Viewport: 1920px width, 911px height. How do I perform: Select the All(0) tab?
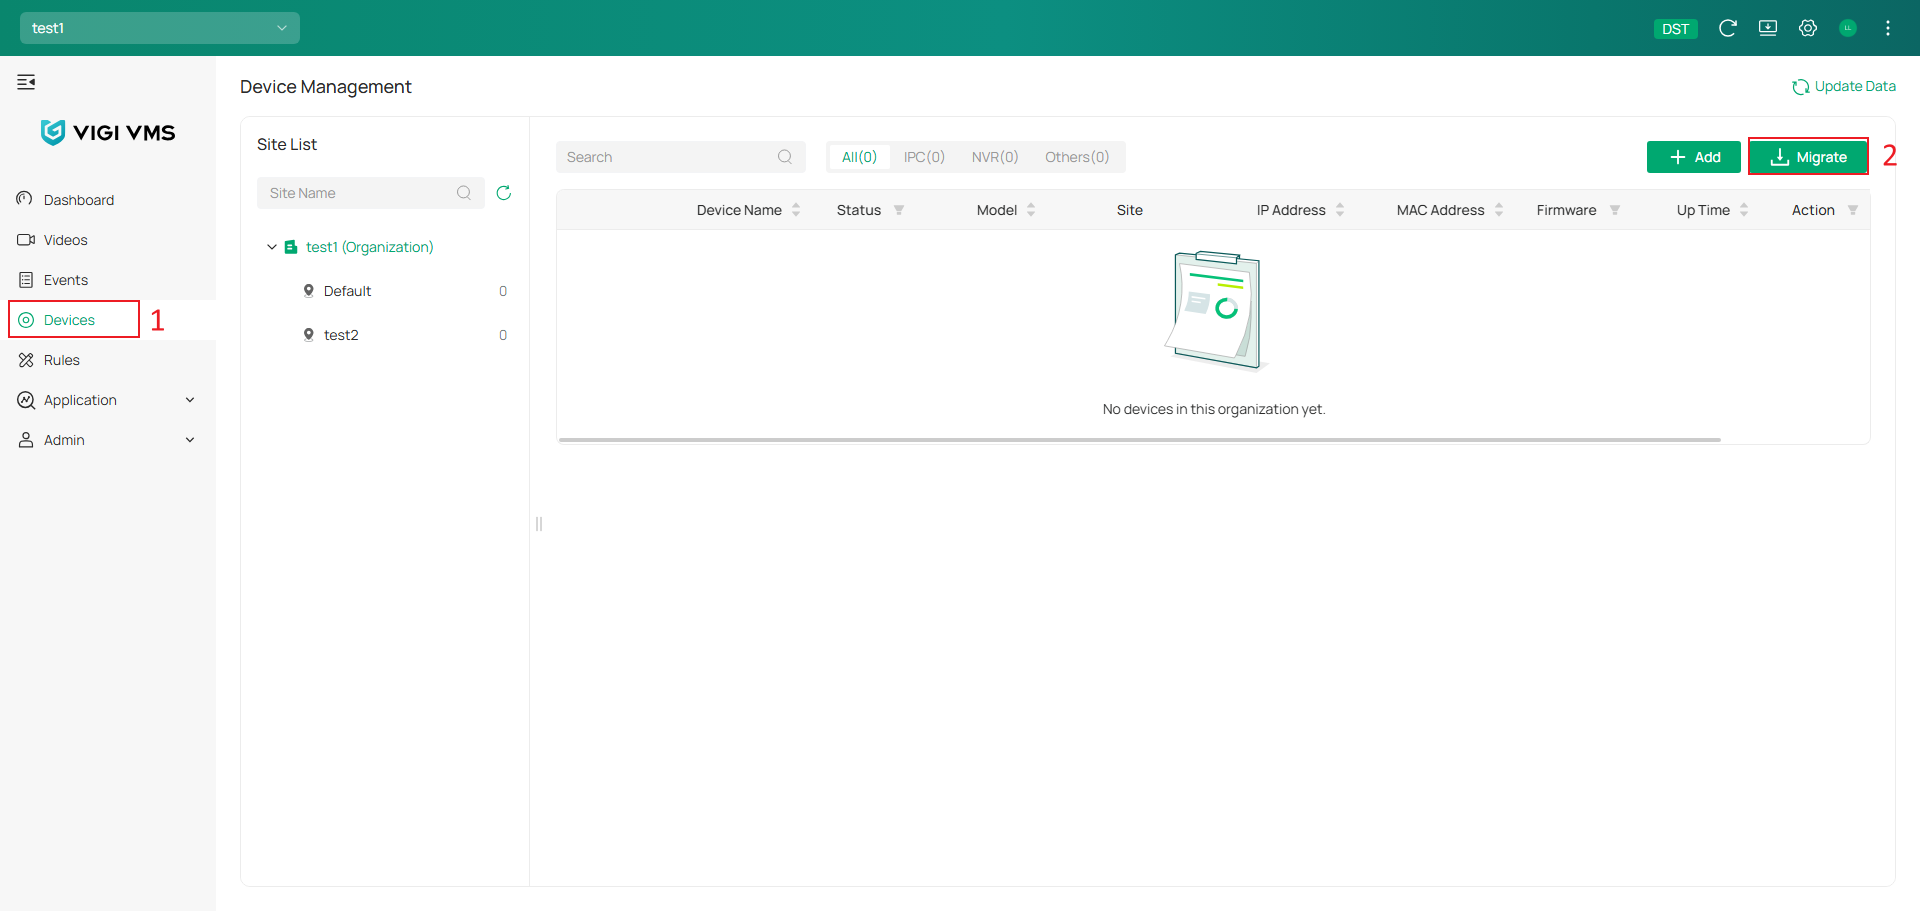pos(859,157)
